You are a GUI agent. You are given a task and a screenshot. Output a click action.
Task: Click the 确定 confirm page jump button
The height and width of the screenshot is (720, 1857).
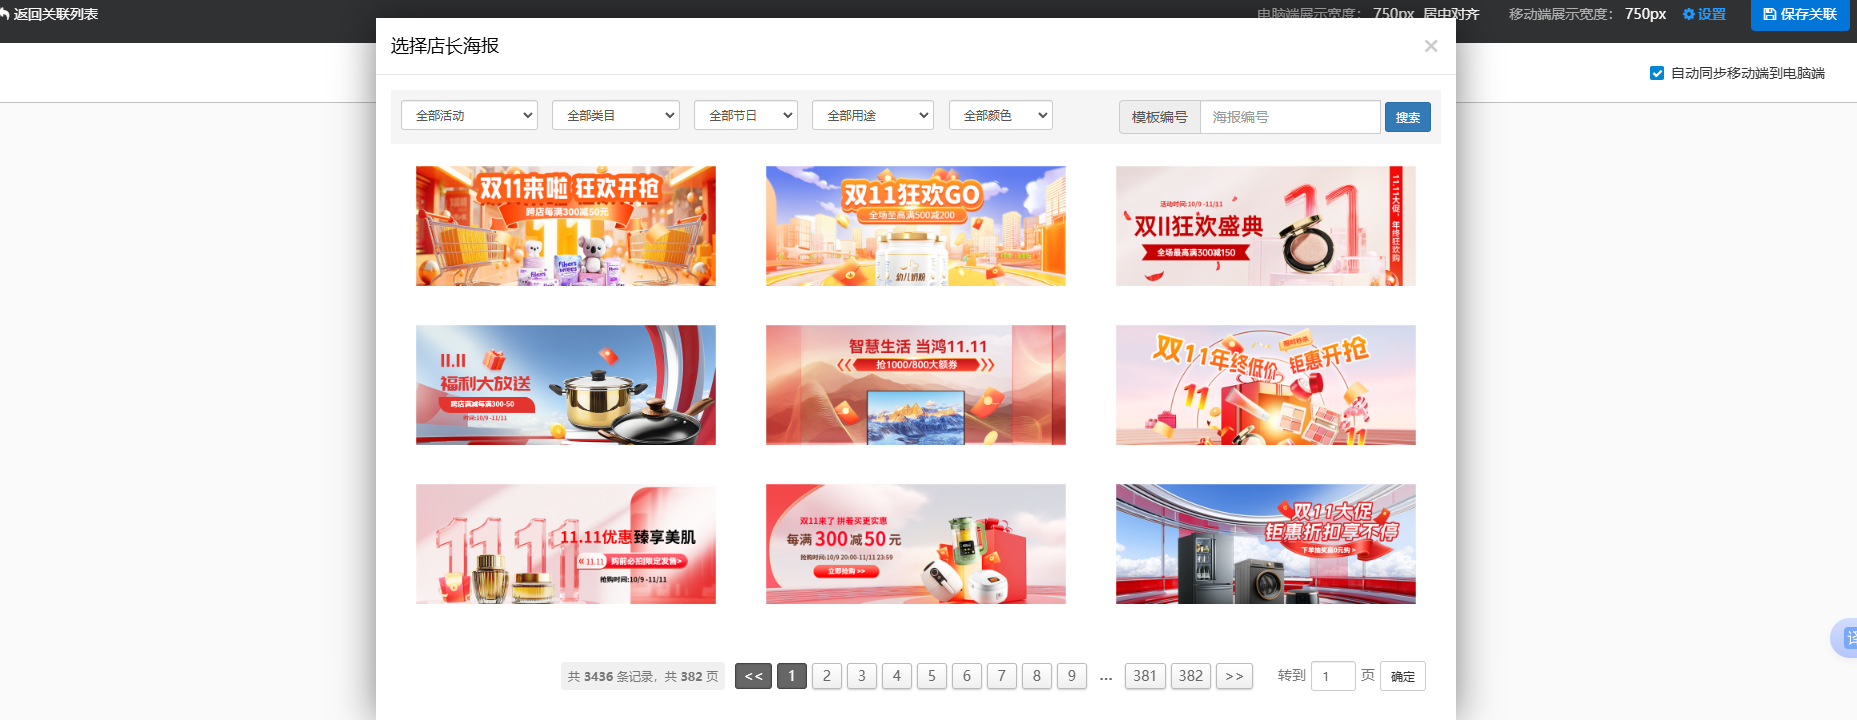(1402, 677)
